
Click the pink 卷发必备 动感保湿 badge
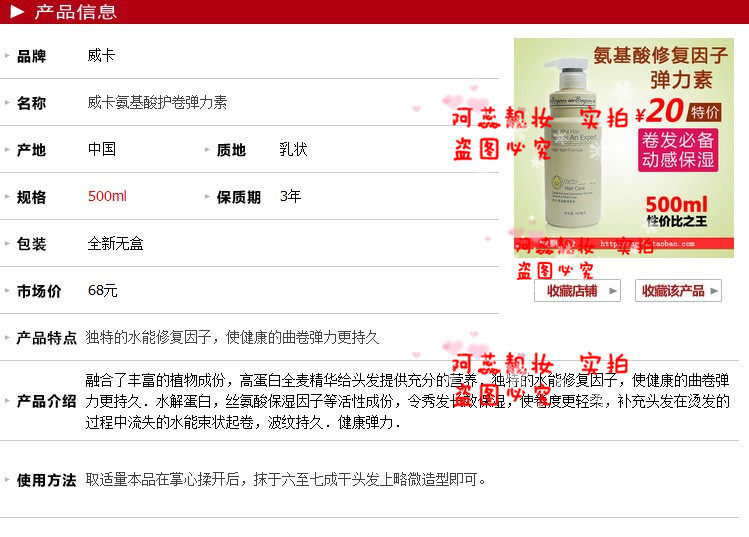pos(678,150)
